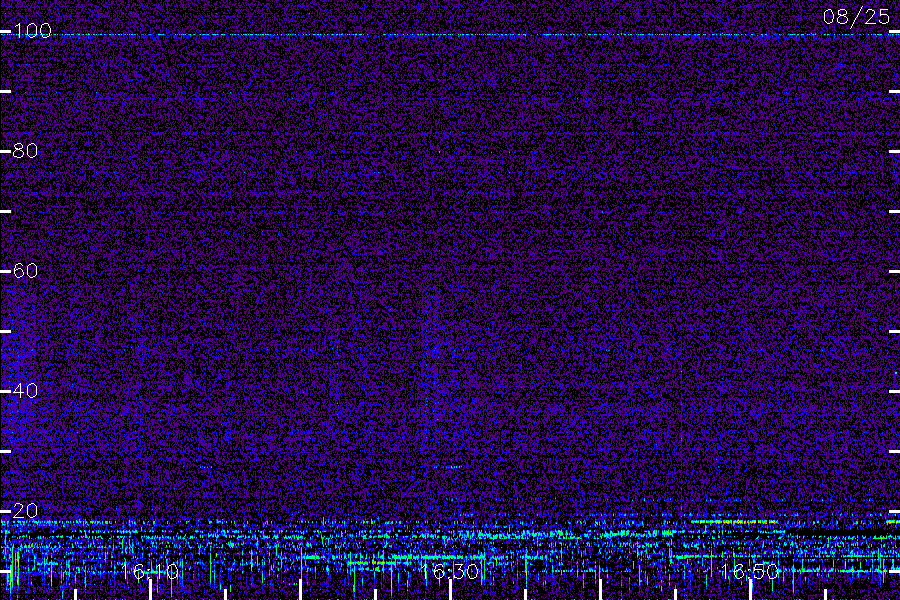Click the 16:10 time axis label

point(150,571)
